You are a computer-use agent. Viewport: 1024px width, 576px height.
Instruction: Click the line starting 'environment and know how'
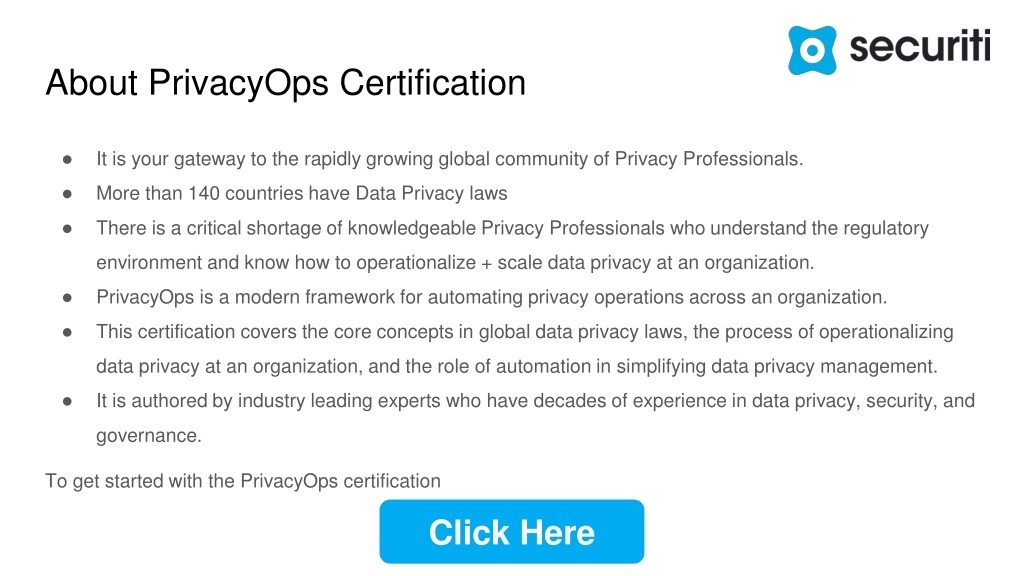click(x=455, y=263)
